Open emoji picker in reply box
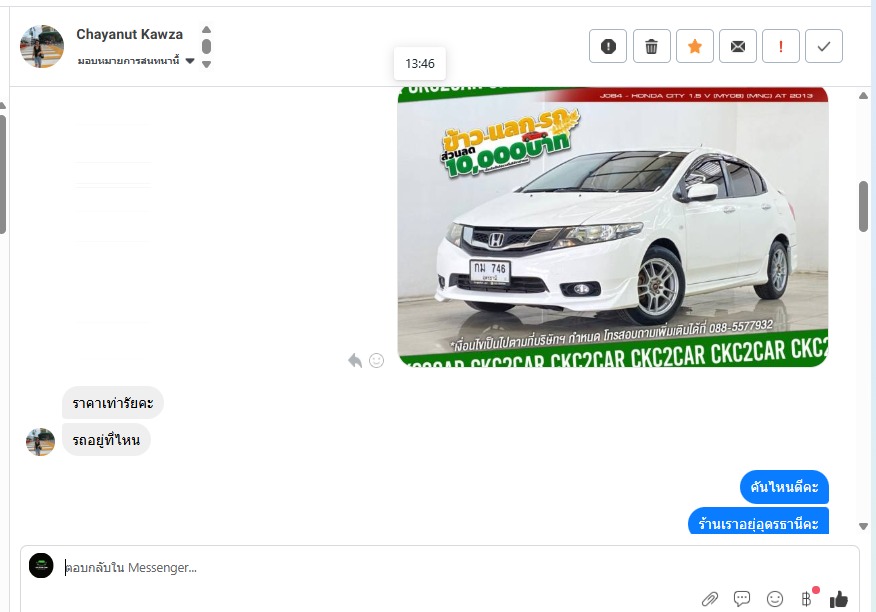 775,599
